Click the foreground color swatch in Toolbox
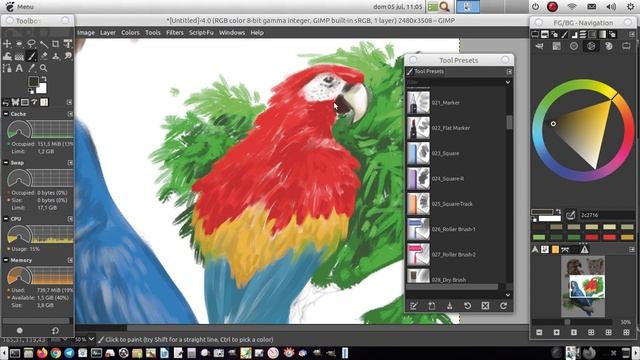The width and height of the screenshot is (640, 360). [33, 81]
